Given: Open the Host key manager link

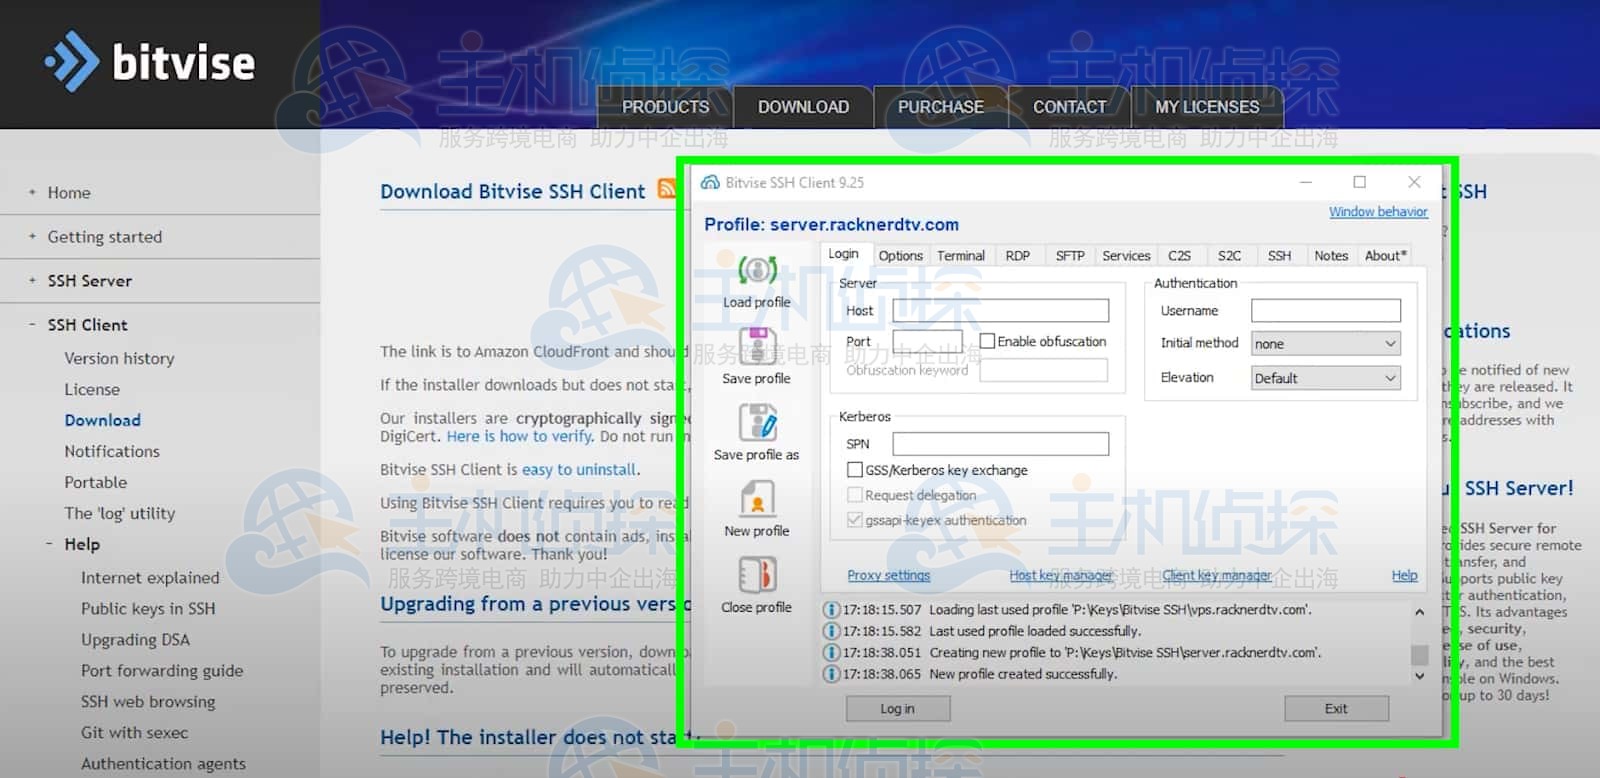Looking at the screenshot, I should pyautogui.click(x=1061, y=575).
